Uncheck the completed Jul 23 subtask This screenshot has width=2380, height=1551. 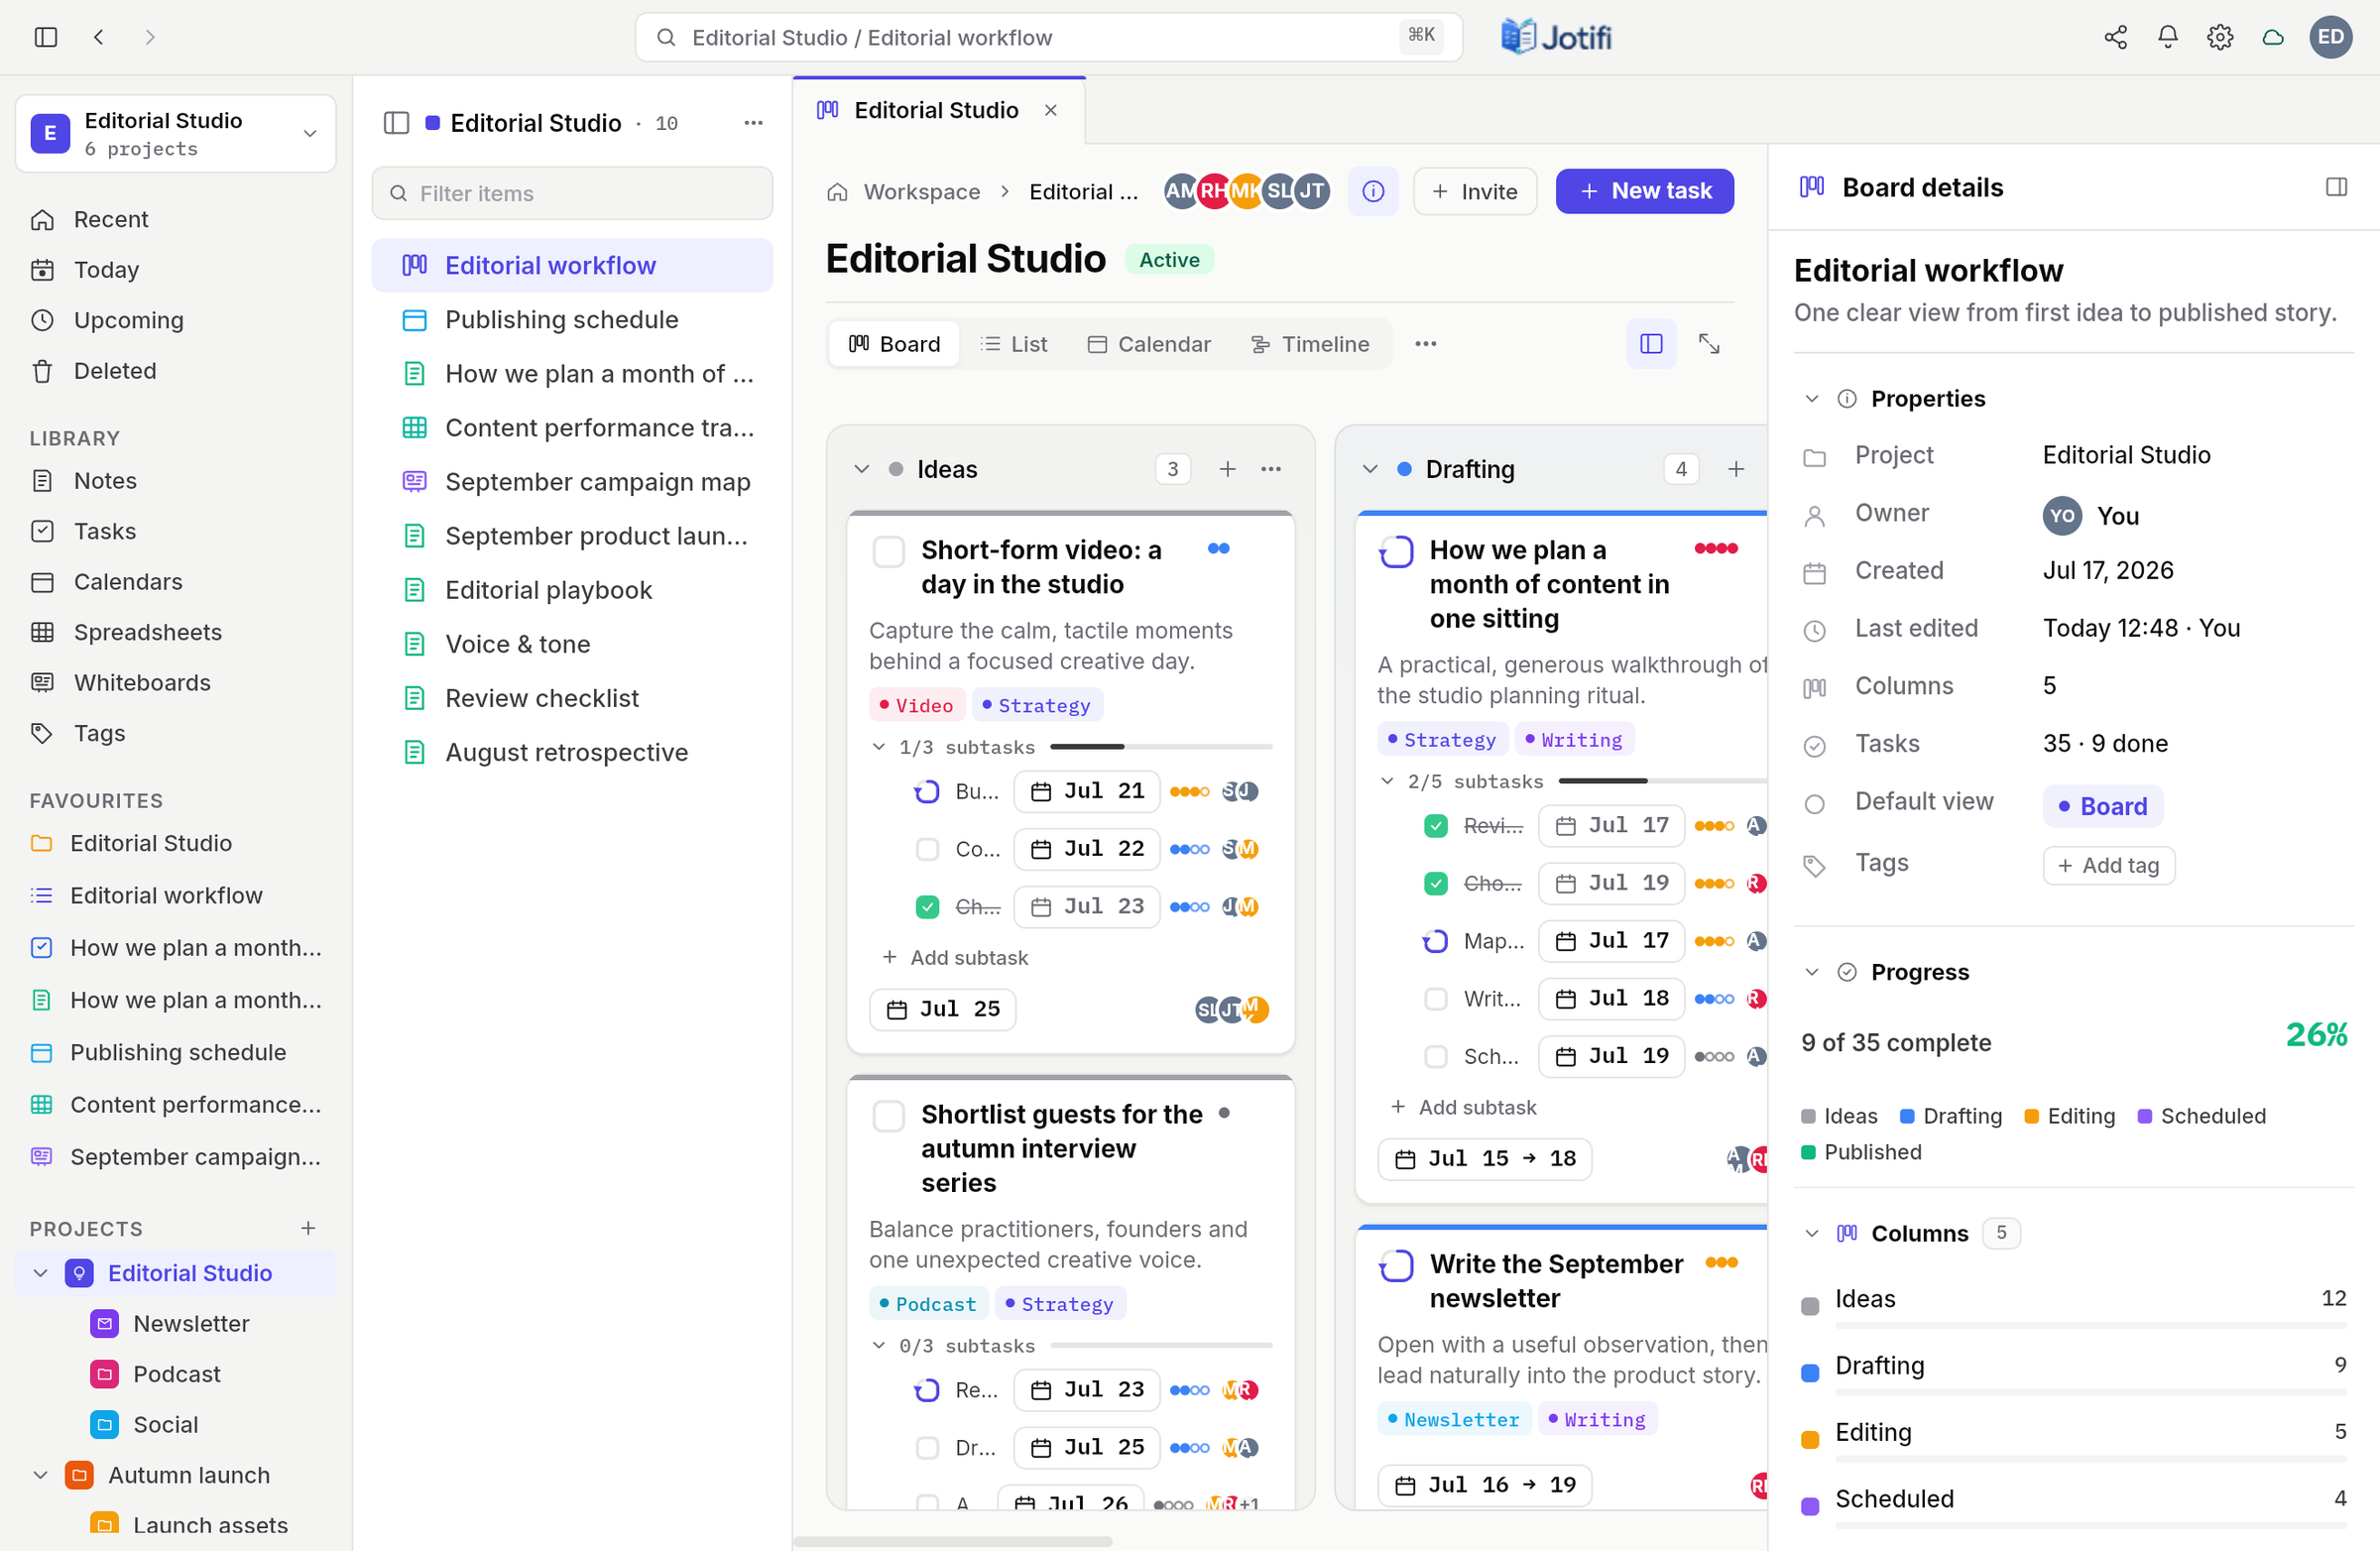click(927, 907)
